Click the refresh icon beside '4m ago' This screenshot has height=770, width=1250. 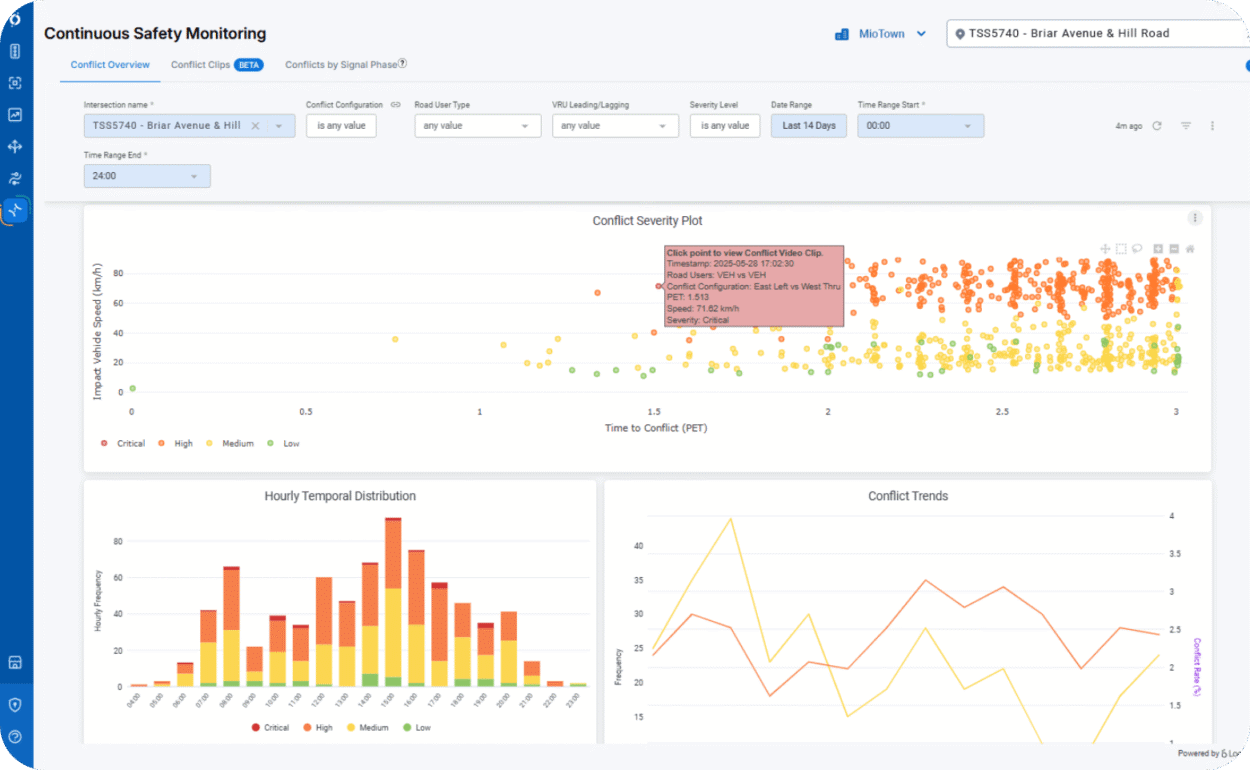point(1157,126)
